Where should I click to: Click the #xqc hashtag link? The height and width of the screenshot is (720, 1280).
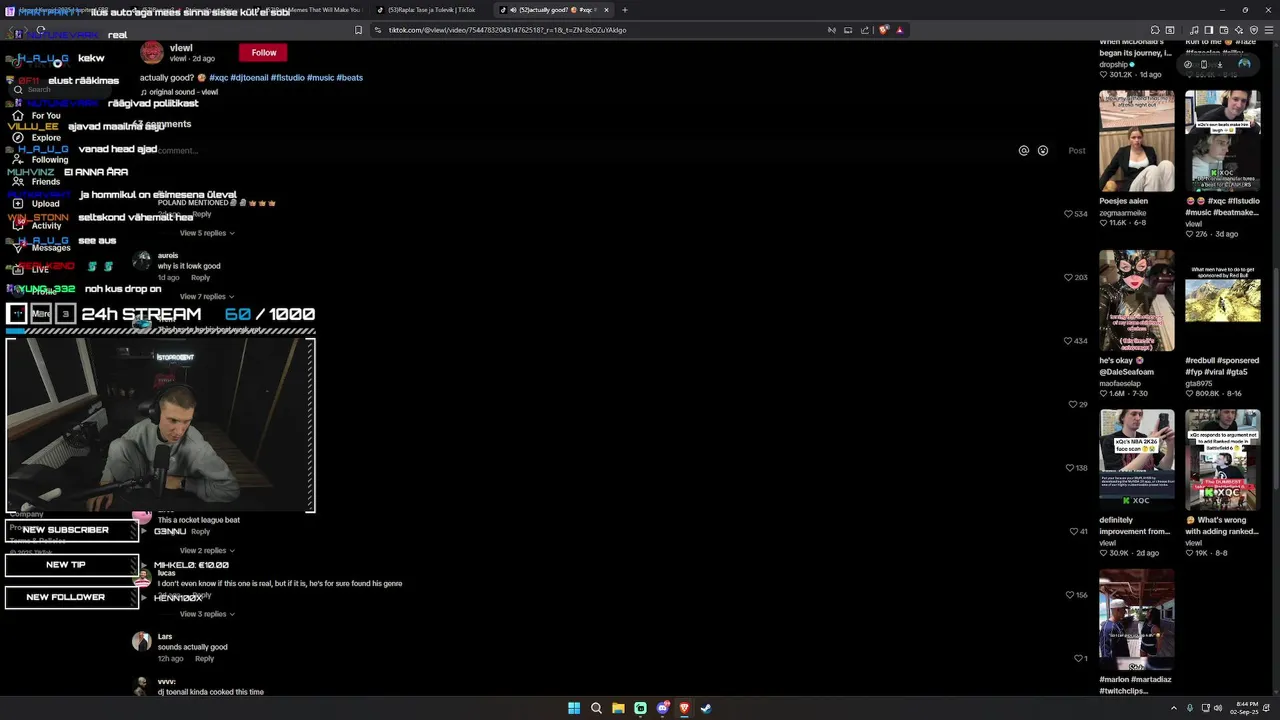tap(218, 77)
